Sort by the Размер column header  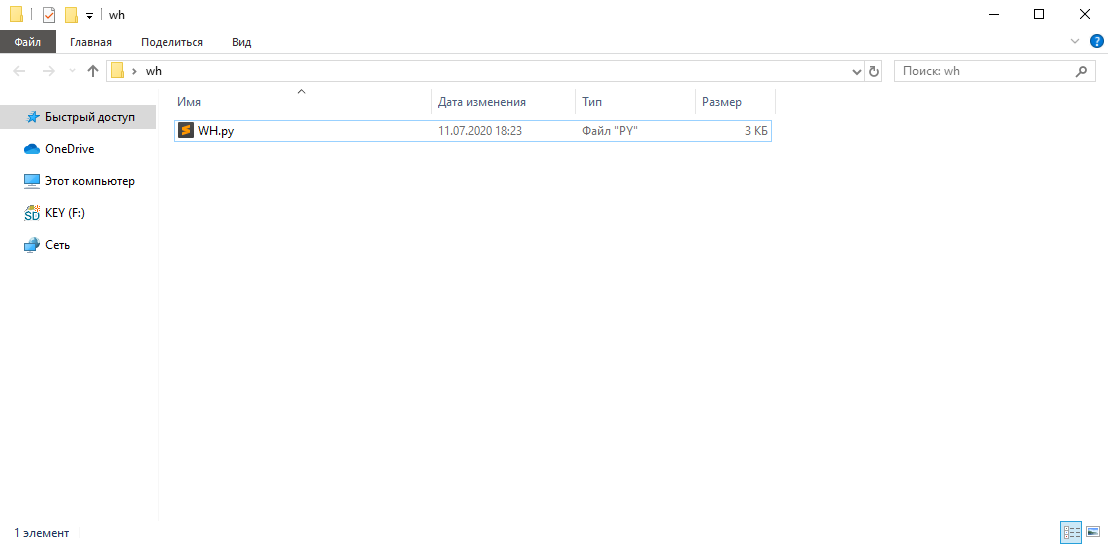click(735, 102)
